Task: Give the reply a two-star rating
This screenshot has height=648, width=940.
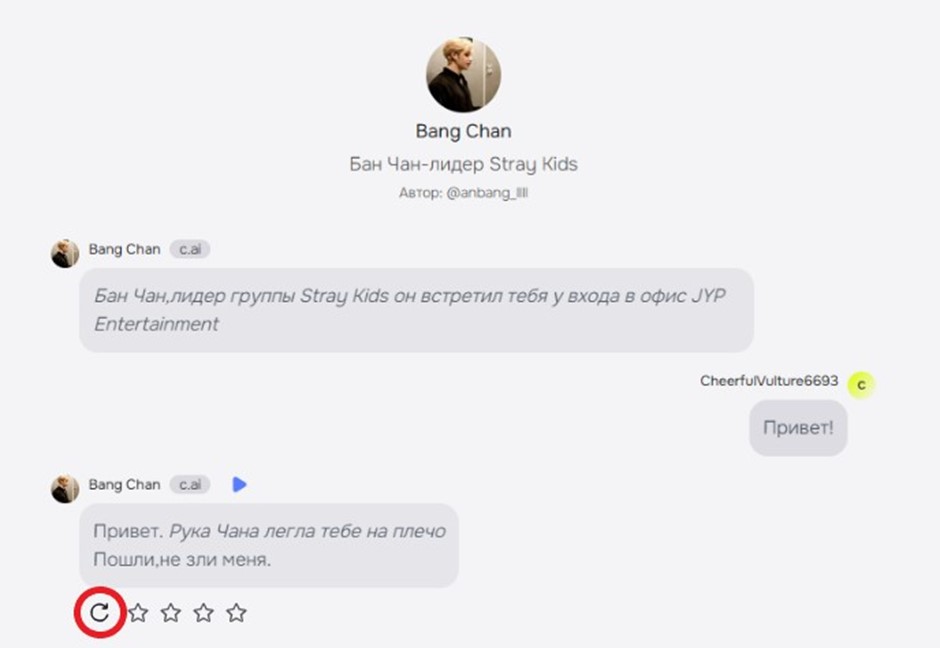Action: (x=171, y=613)
